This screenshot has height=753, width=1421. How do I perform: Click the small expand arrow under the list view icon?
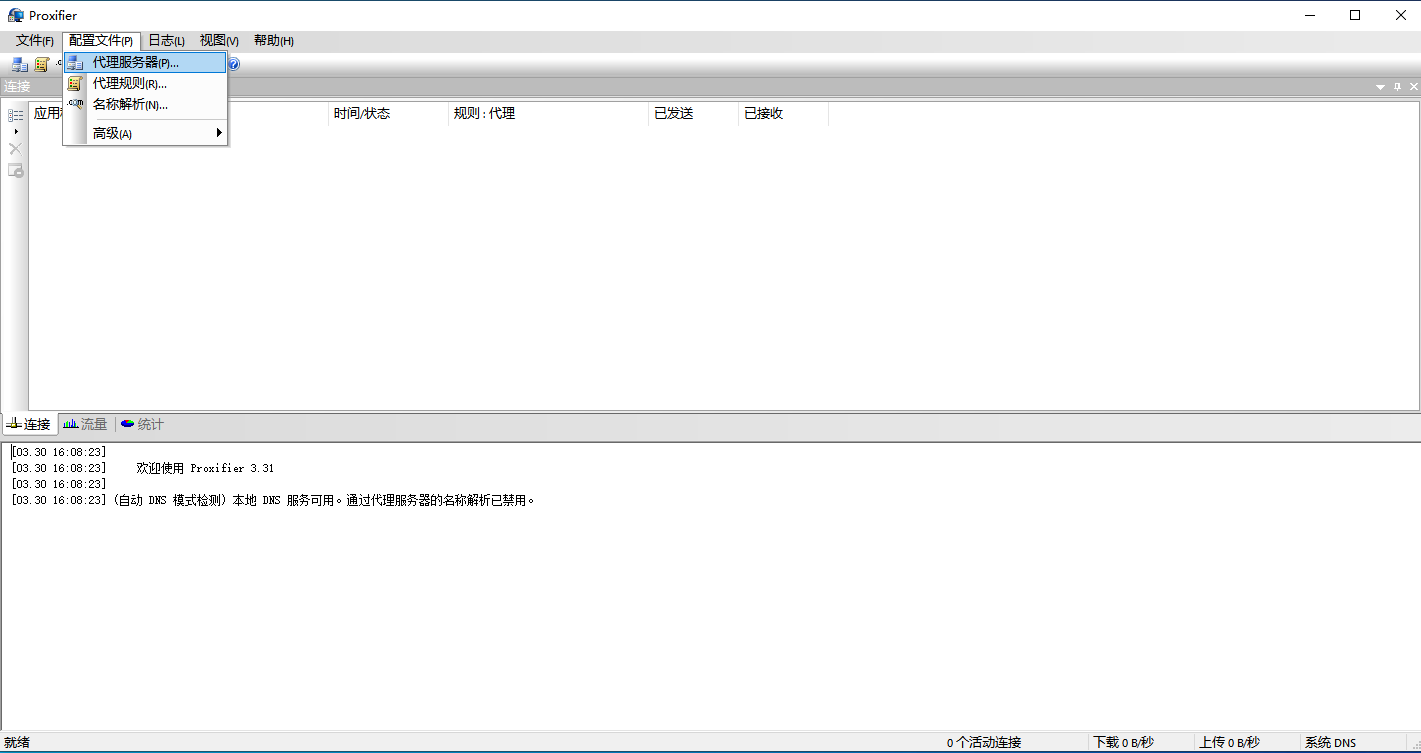pyautogui.click(x=15, y=132)
